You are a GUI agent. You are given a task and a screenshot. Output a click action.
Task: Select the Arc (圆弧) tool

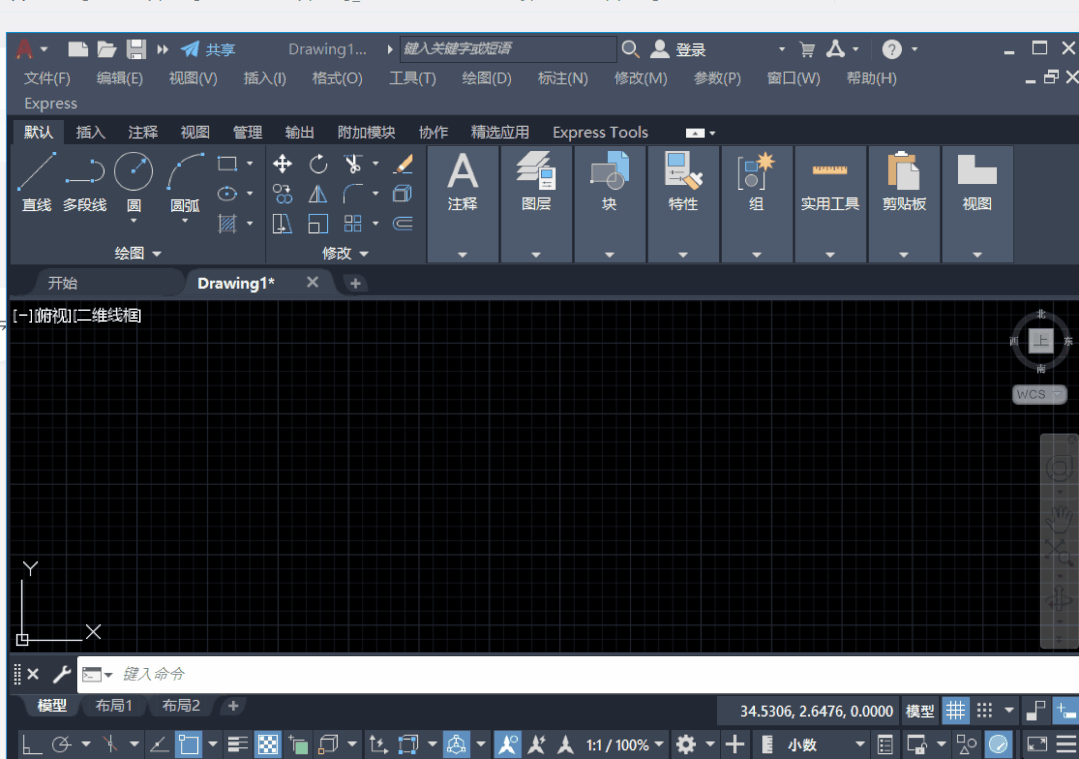pos(185,182)
